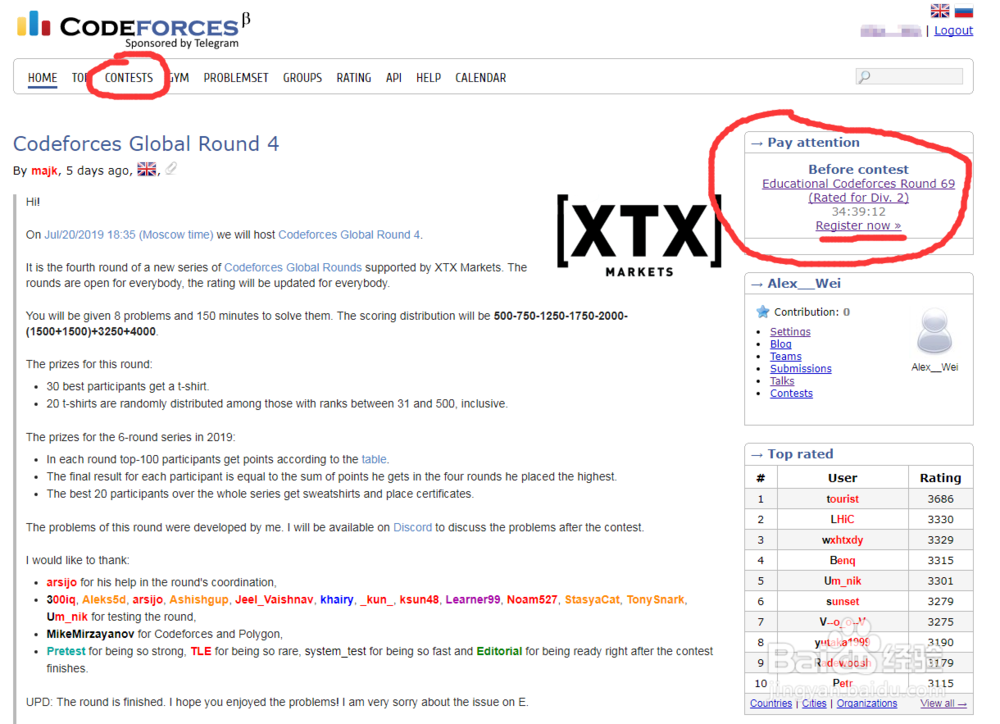Open the Alex__Wei avatar picture
This screenshot has width=1000, height=724.
pyautogui.click(x=934, y=331)
